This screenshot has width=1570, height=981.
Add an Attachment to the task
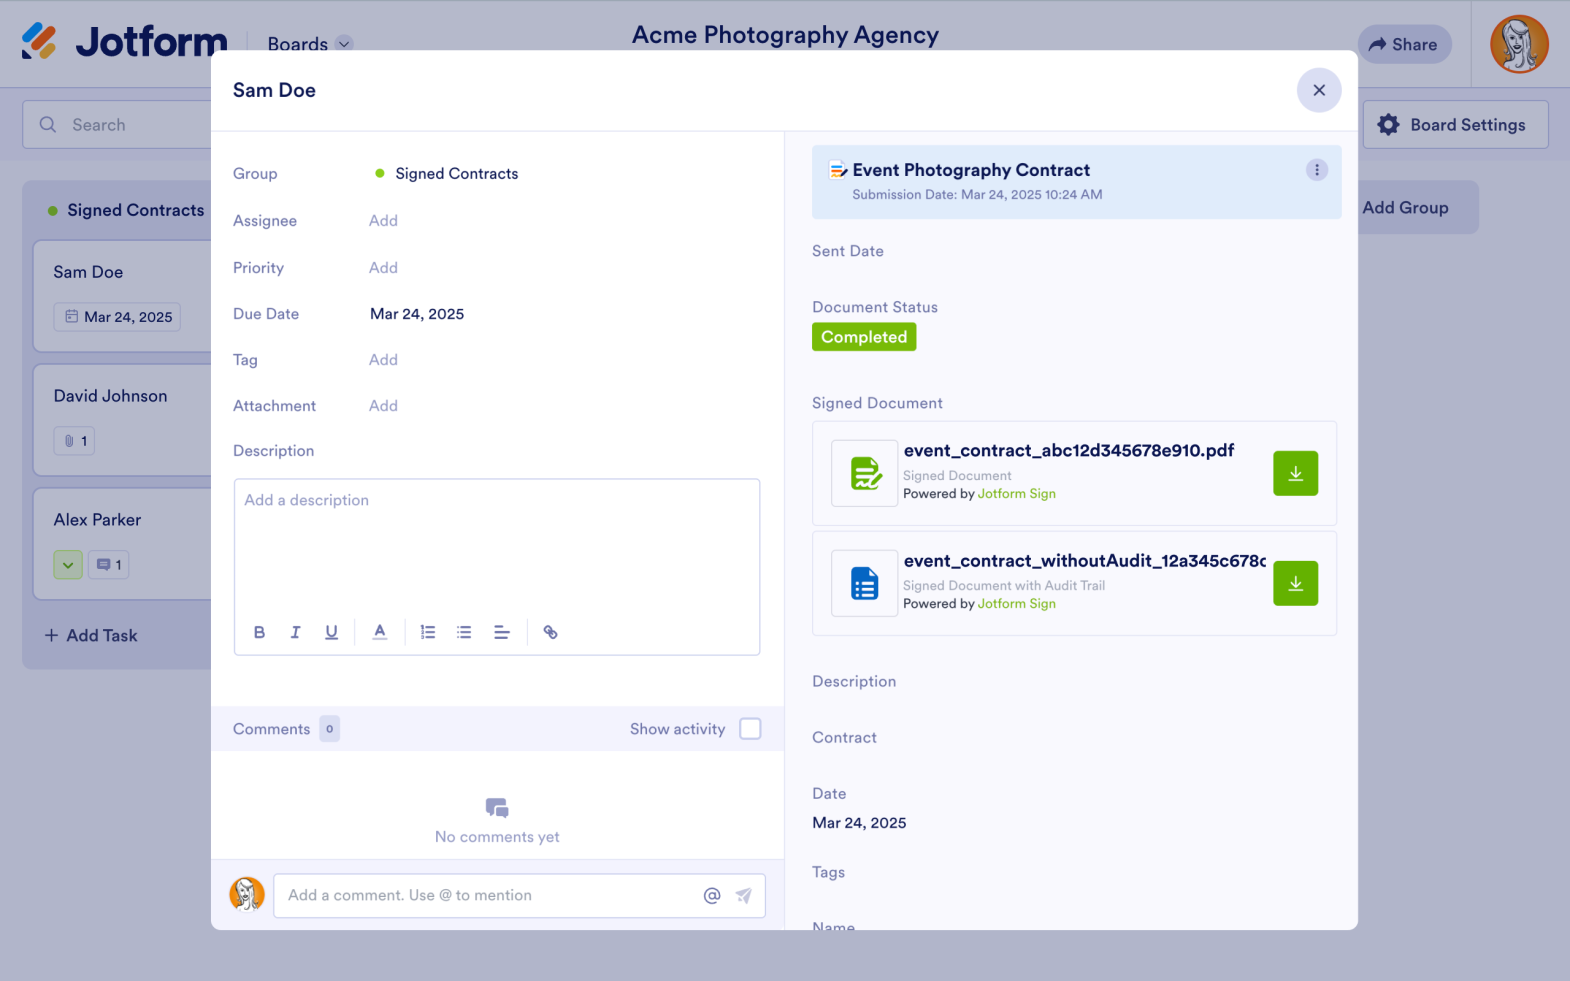click(383, 406)
